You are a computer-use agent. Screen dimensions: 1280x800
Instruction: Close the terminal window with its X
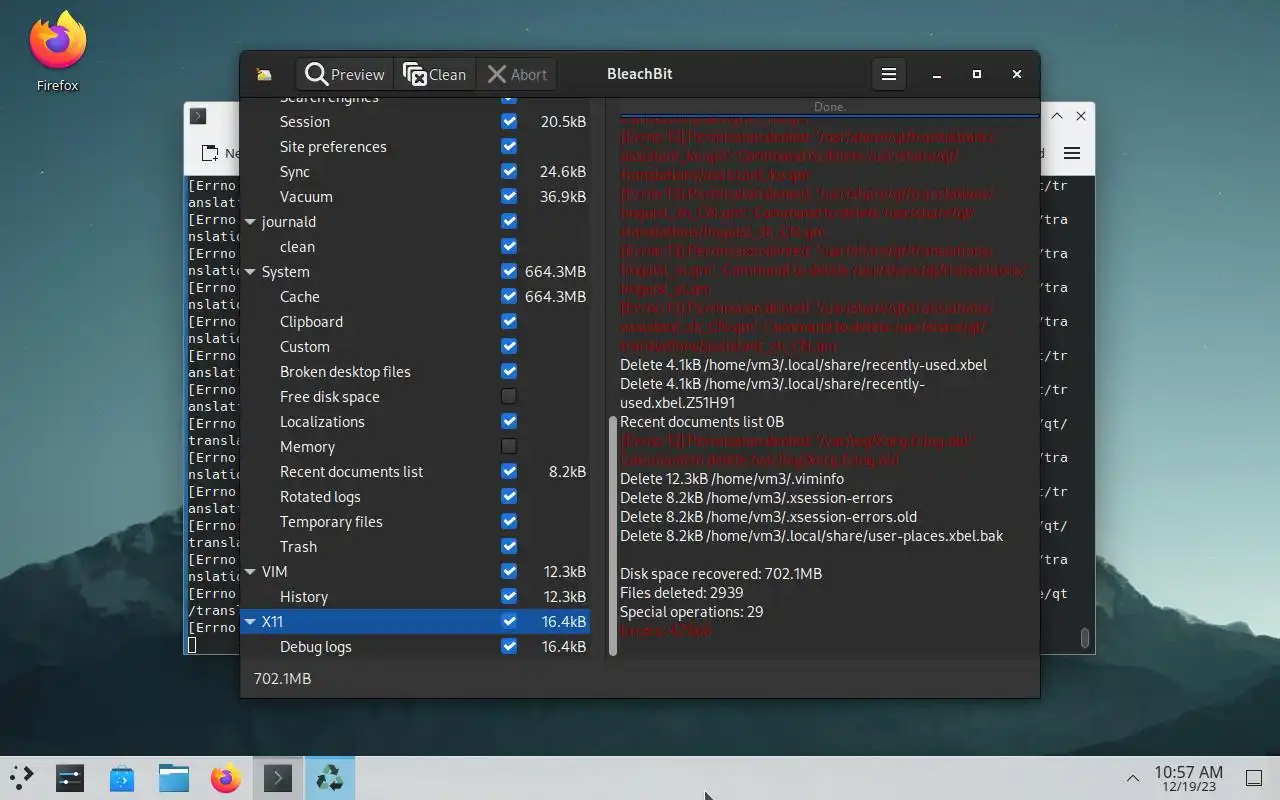pyautogui.click(x=1080, y=116)
